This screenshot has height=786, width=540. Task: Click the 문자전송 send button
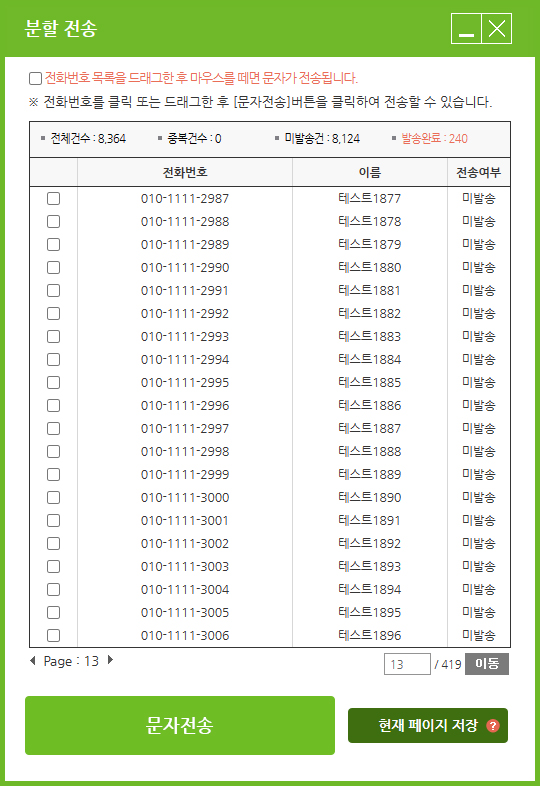tap(180, 725)
